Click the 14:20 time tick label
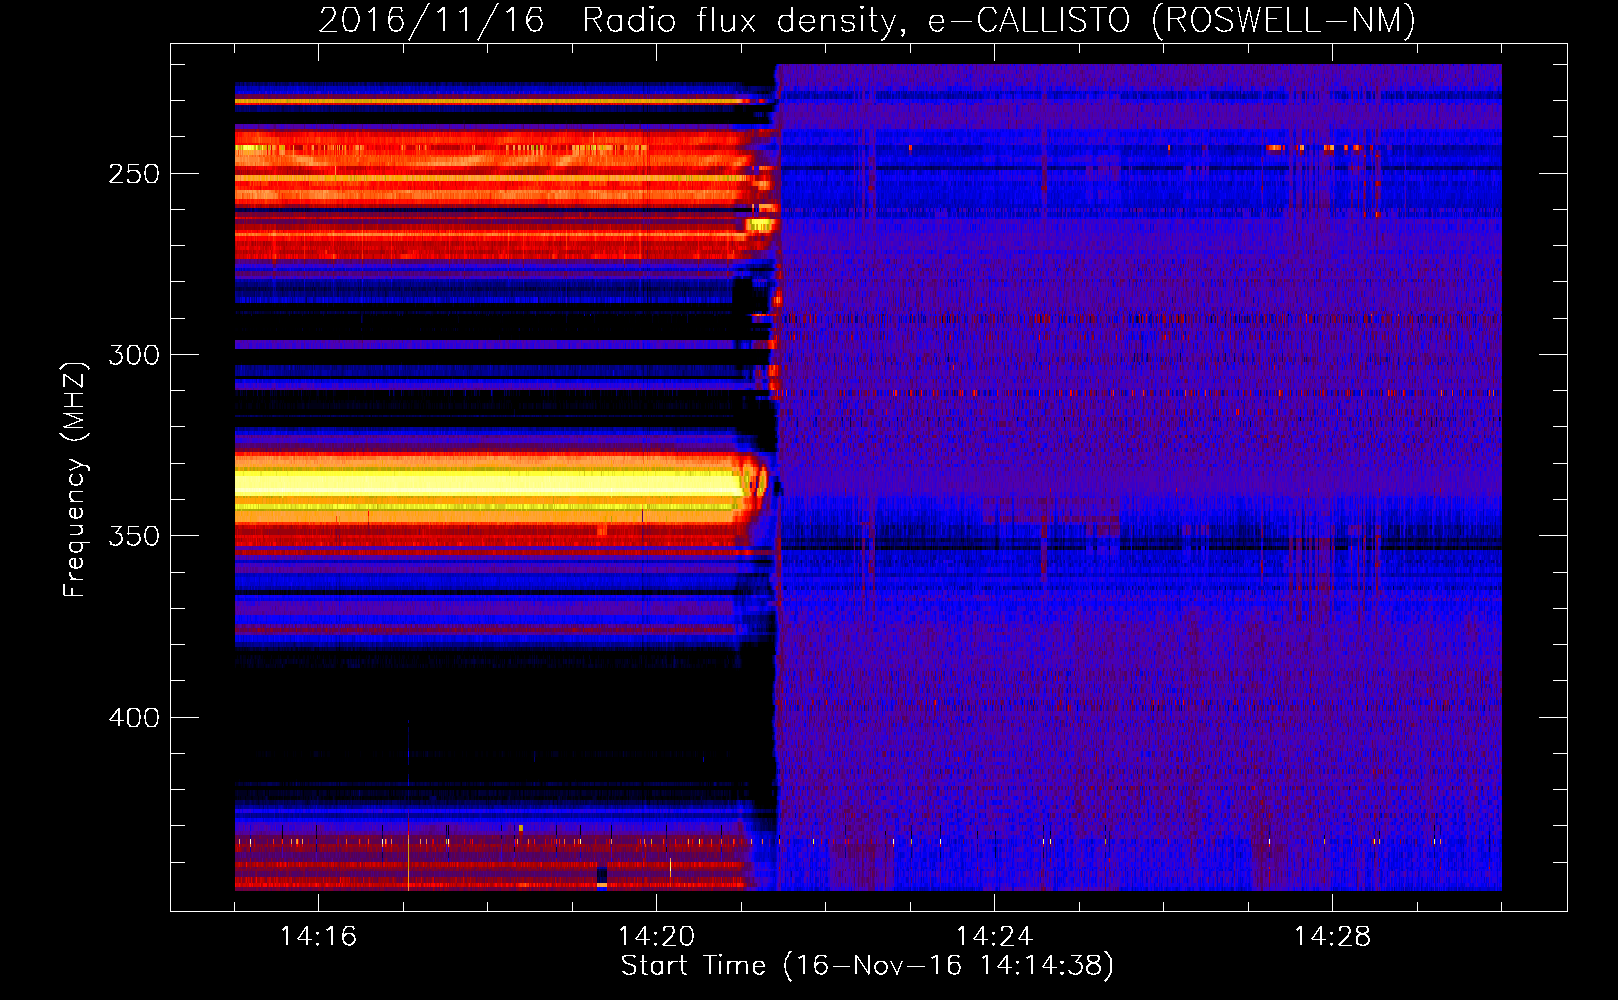 (656, 936)
